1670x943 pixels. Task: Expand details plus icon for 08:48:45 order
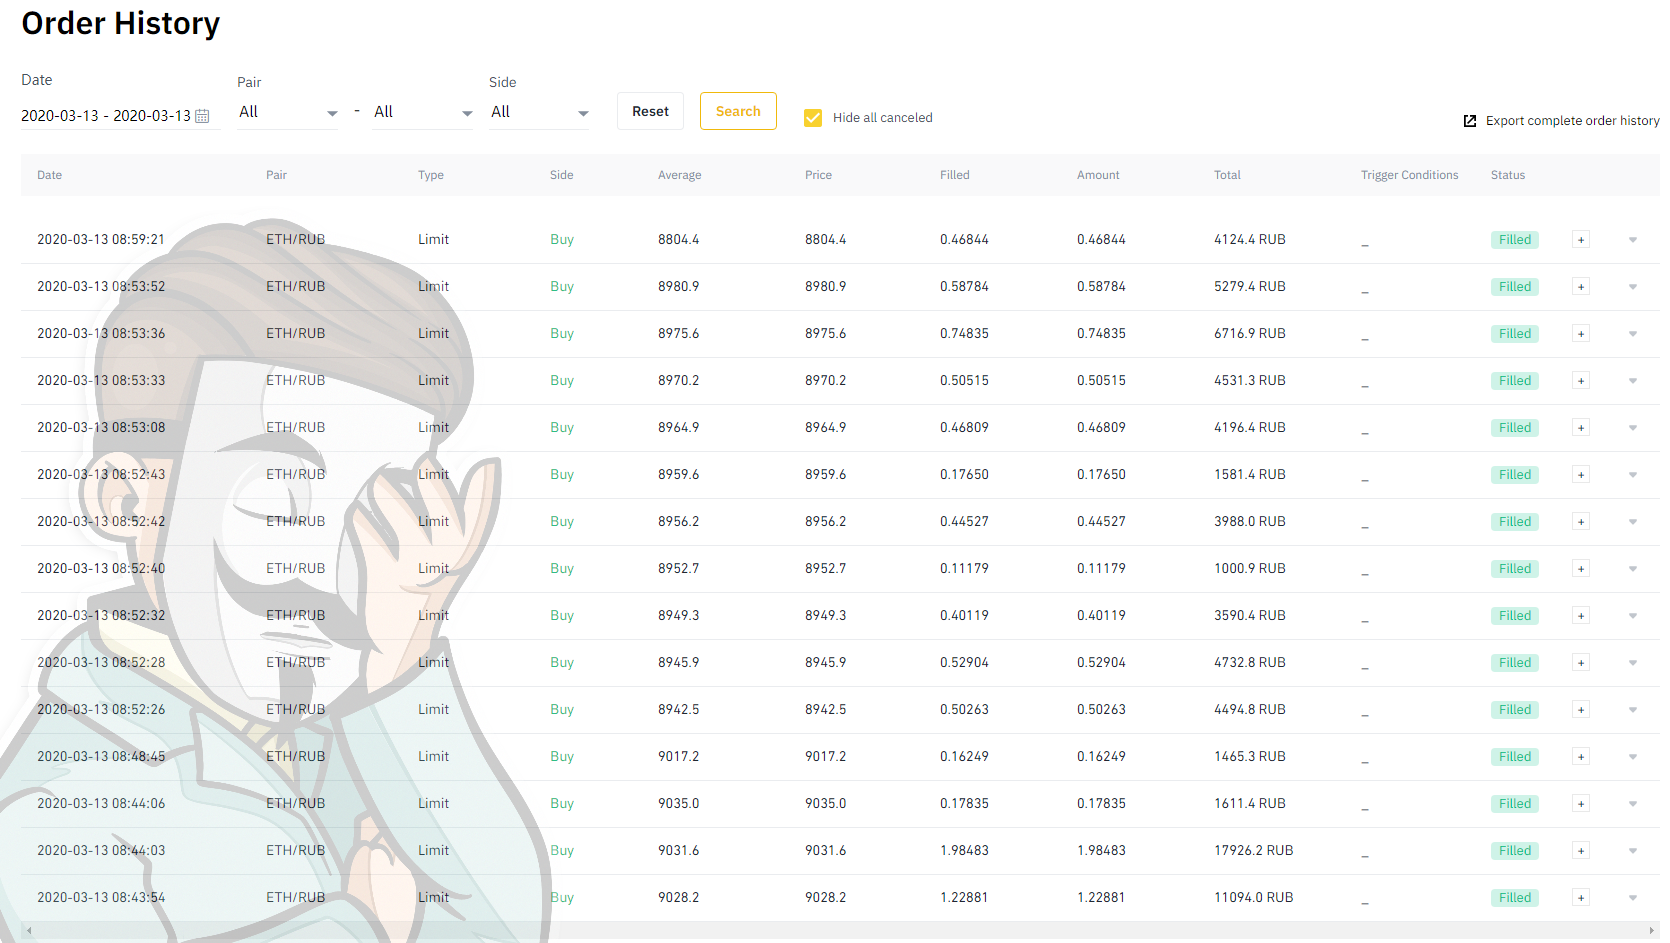tap(1581, 757)
